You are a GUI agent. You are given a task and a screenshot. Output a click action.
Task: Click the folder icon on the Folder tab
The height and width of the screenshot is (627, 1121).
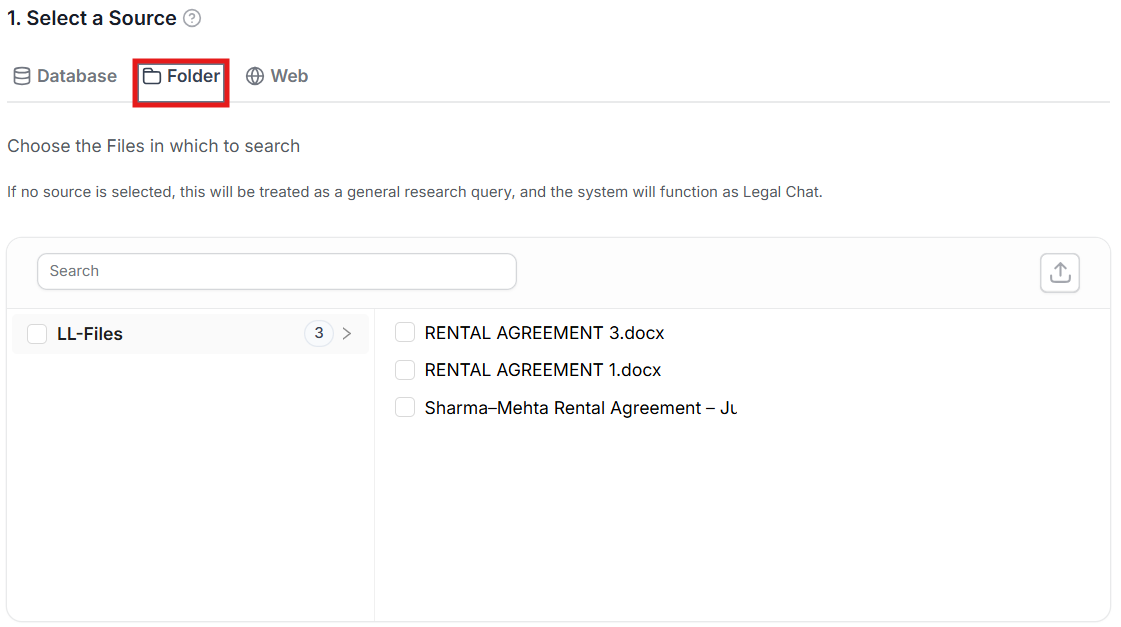(x=152, y=76)
